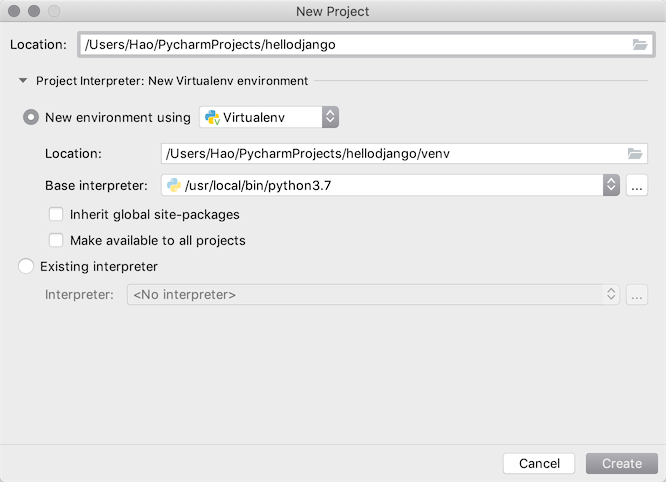Click the yellow minimize window button

[34, 12]
